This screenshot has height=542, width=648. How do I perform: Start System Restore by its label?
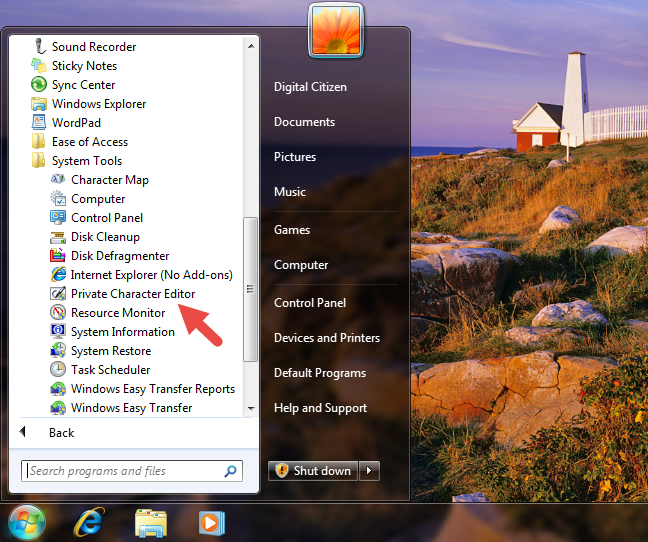[x=111, y=351]
